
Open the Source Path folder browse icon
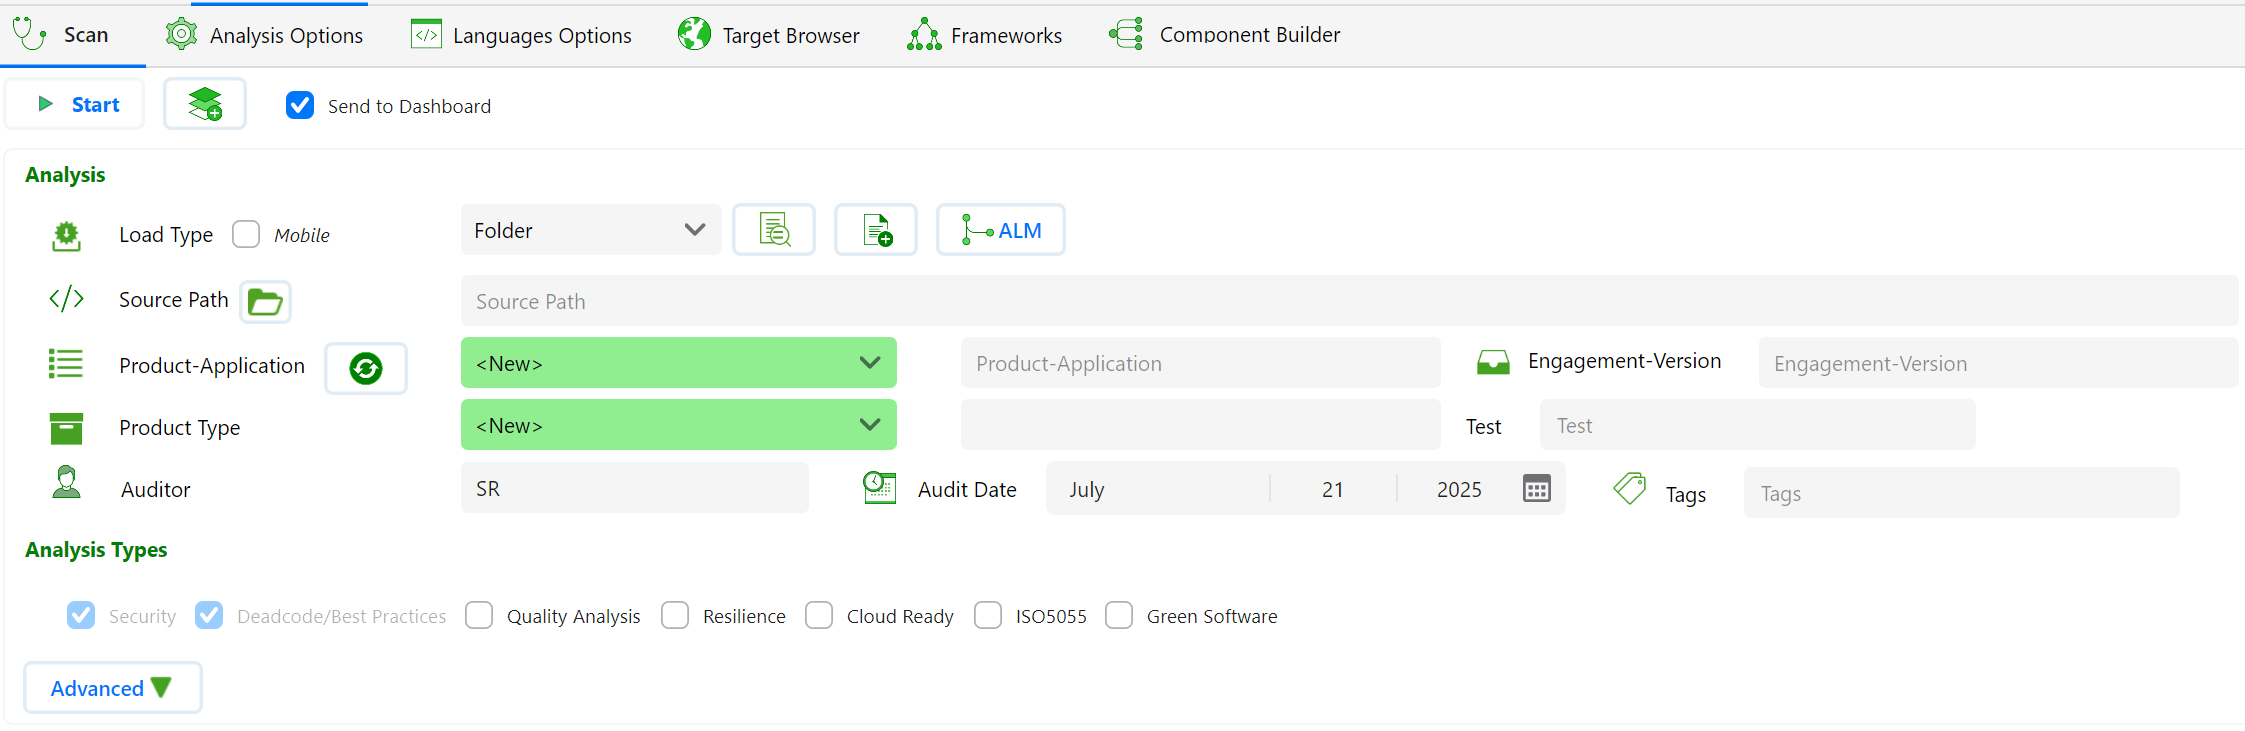pos(265,301)
